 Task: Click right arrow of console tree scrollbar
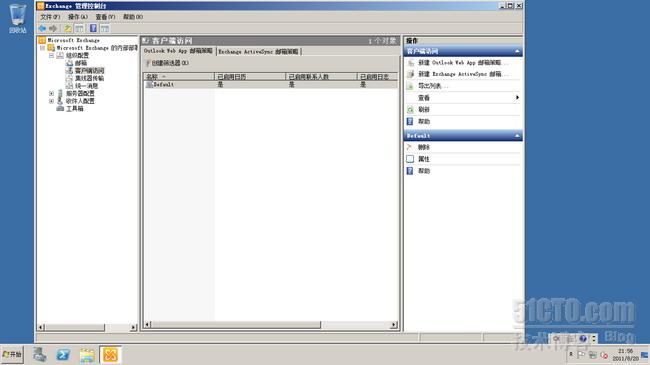(133, 327)
